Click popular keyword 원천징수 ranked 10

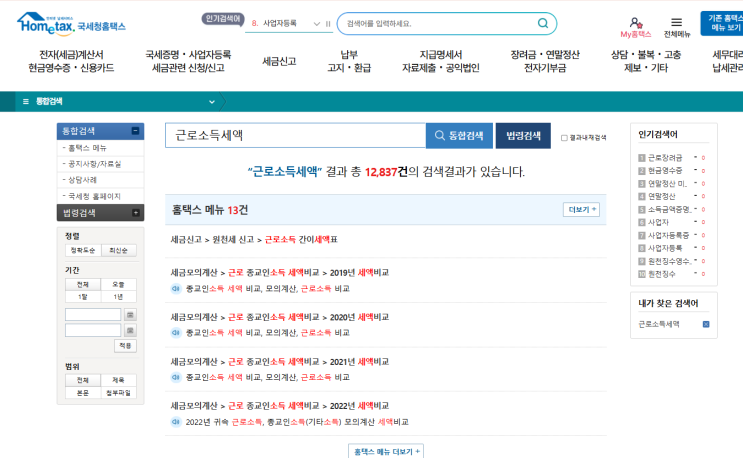pos(661,274)
